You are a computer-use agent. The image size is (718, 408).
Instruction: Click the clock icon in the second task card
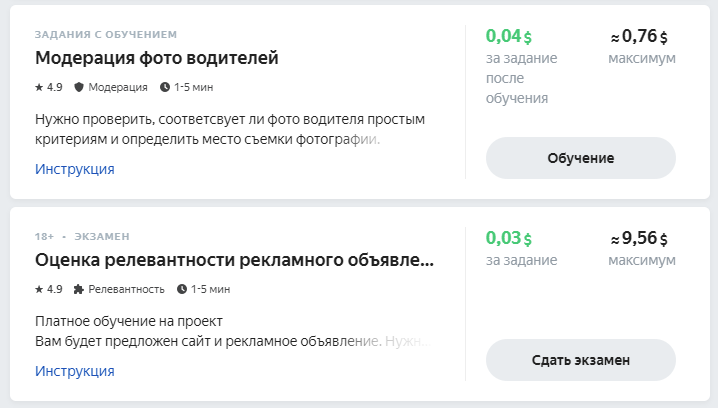click(182, 289)
